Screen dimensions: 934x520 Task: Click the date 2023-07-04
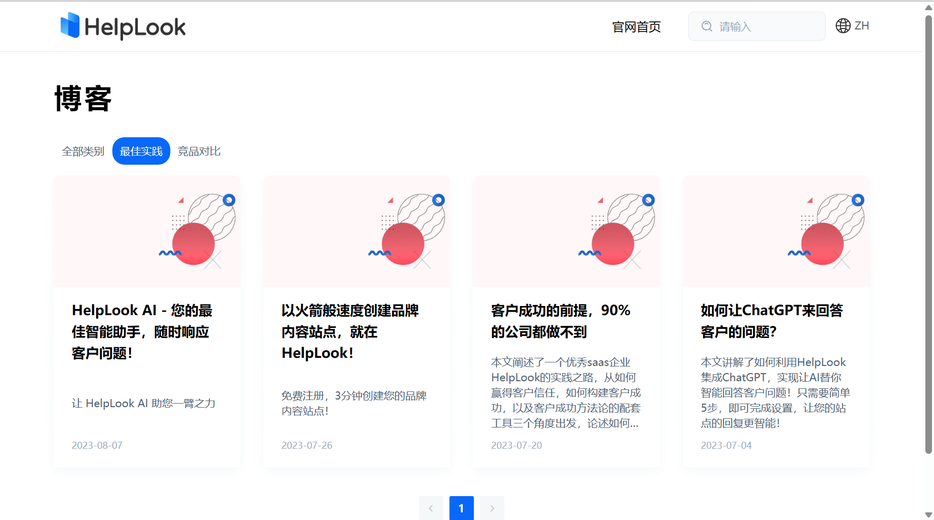726,446
